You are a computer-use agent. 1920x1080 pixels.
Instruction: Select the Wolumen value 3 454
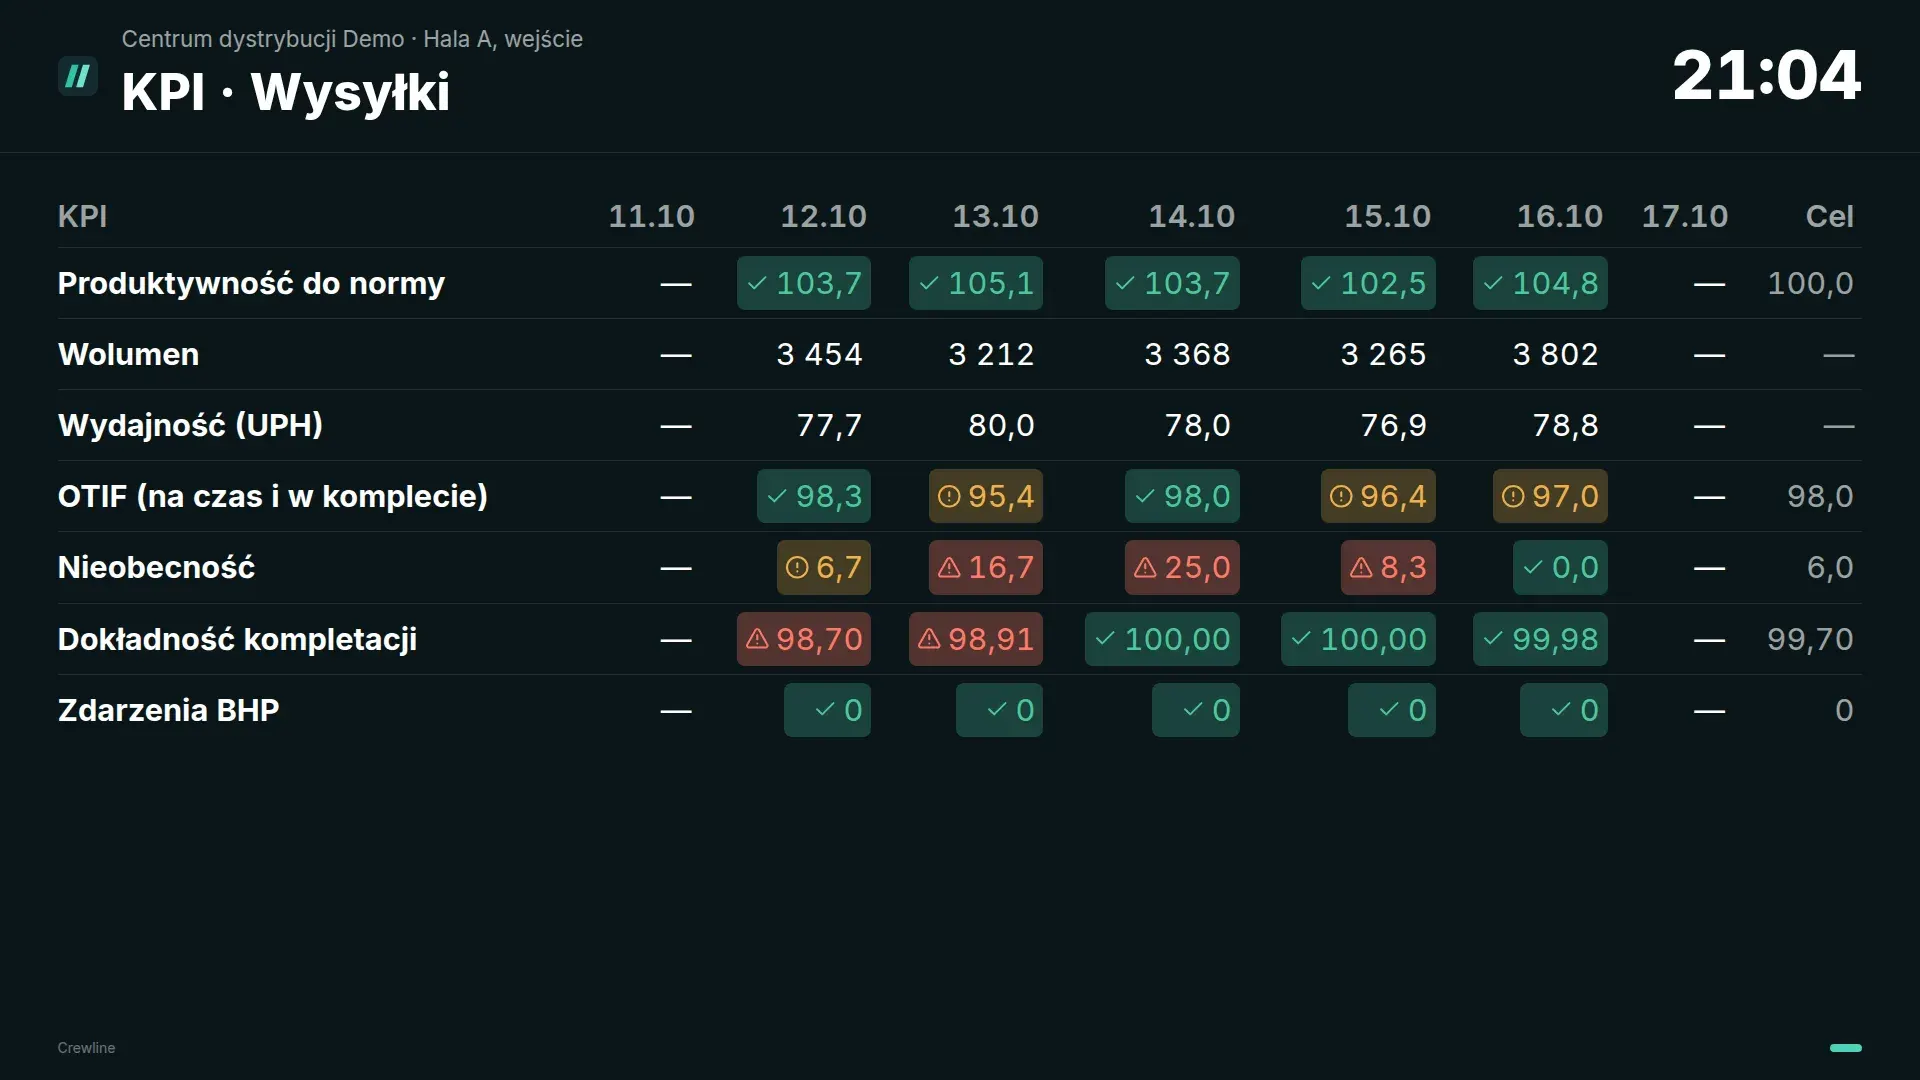pos(819,354)
